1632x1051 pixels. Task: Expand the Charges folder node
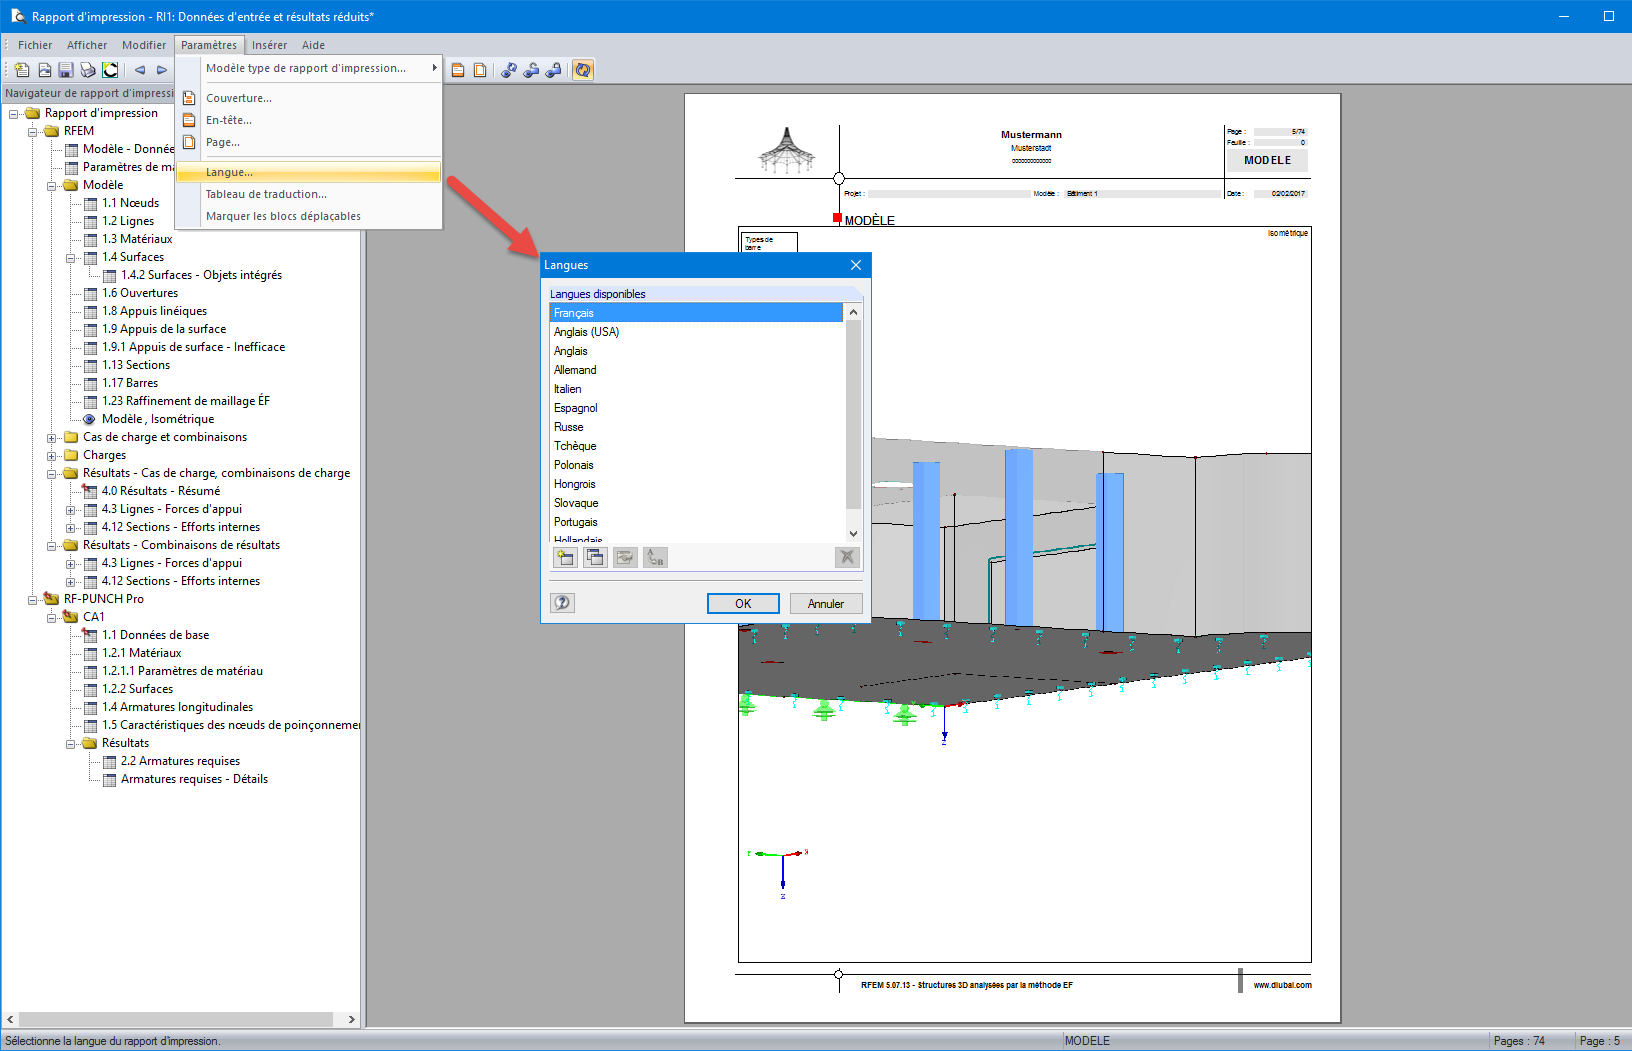pyautogui.click(x=52, y=456)
